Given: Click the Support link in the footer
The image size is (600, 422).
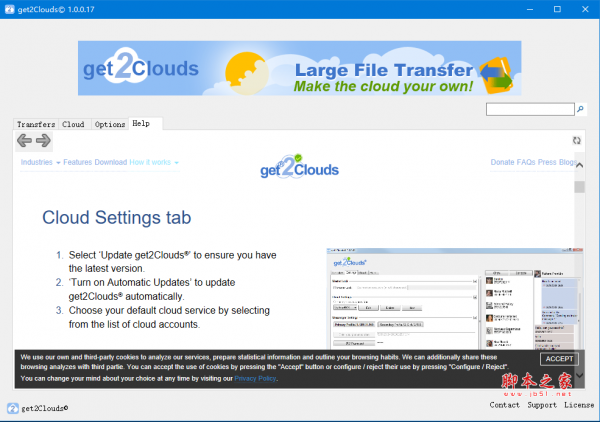Looking at the screenshot, I should point(542,405).
